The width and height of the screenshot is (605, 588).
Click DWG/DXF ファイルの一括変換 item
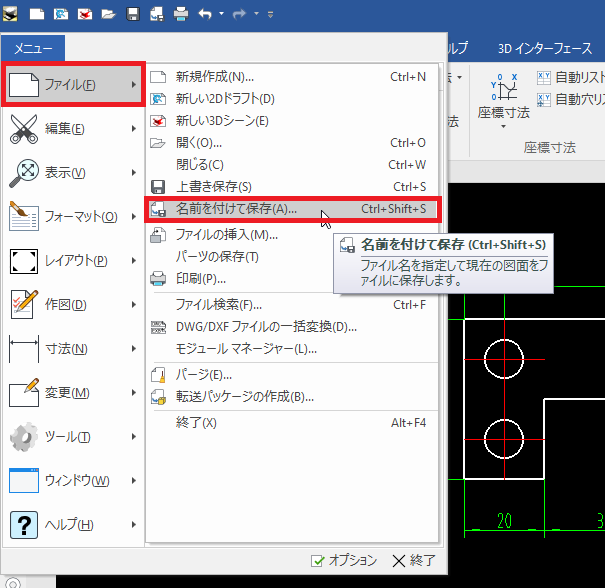[x=266, y=326]
